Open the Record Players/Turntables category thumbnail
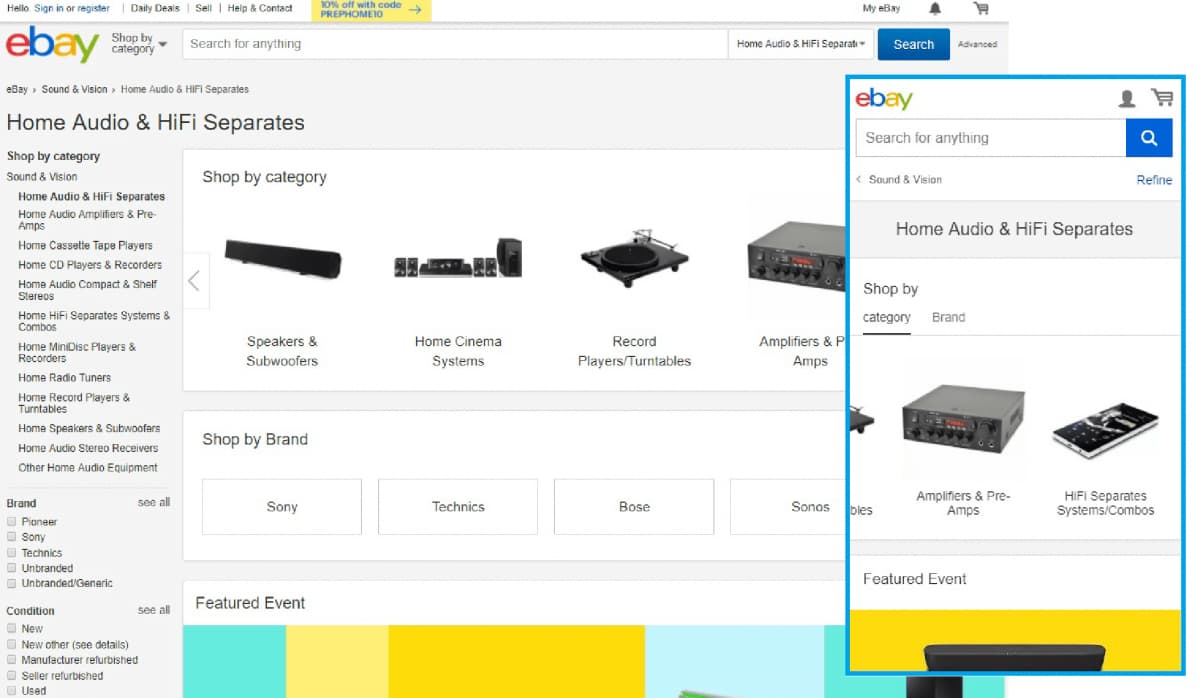Viewport: 1200px width, 698px height. pos(634,260)
